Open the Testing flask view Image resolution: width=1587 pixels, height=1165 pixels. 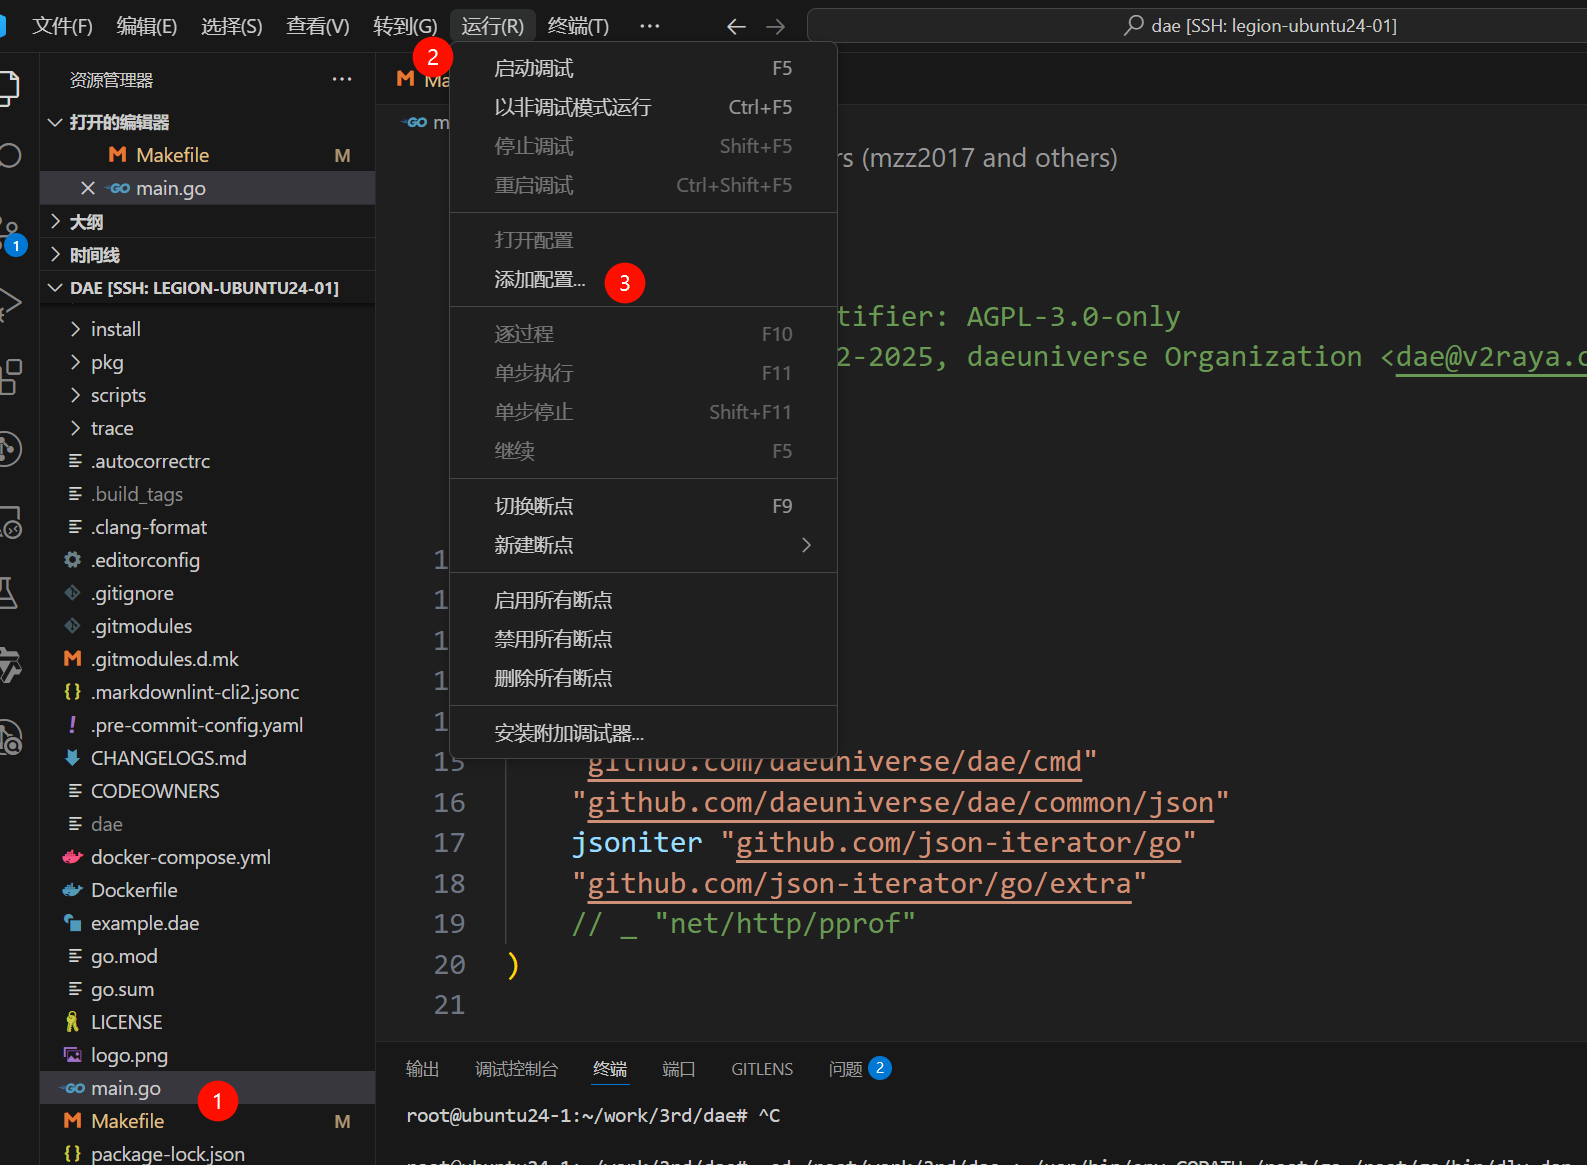click(x=8, y=593)
